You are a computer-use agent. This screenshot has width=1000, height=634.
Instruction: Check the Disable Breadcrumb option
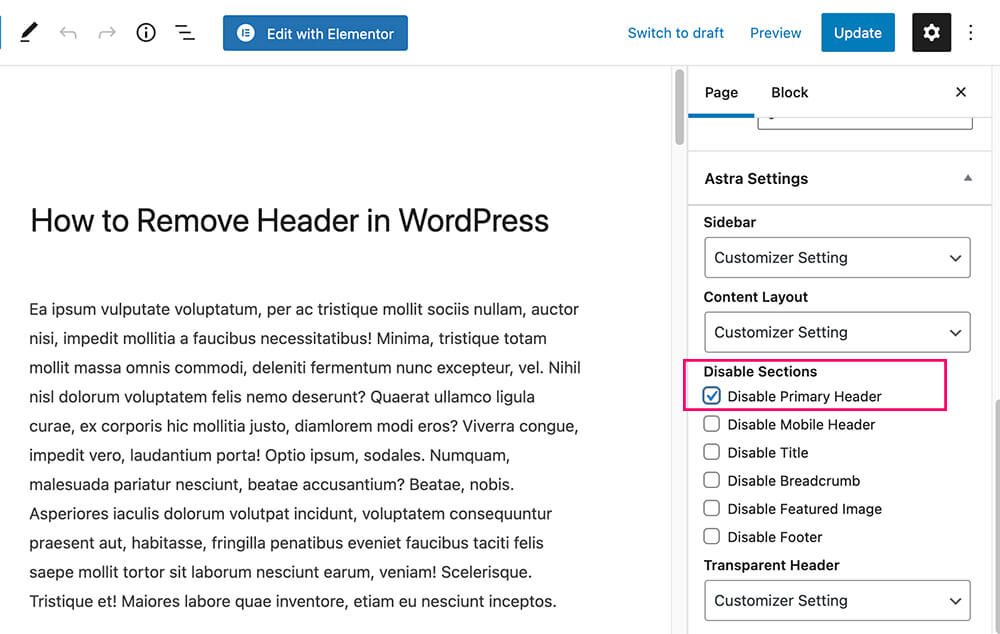coord(711,481)
